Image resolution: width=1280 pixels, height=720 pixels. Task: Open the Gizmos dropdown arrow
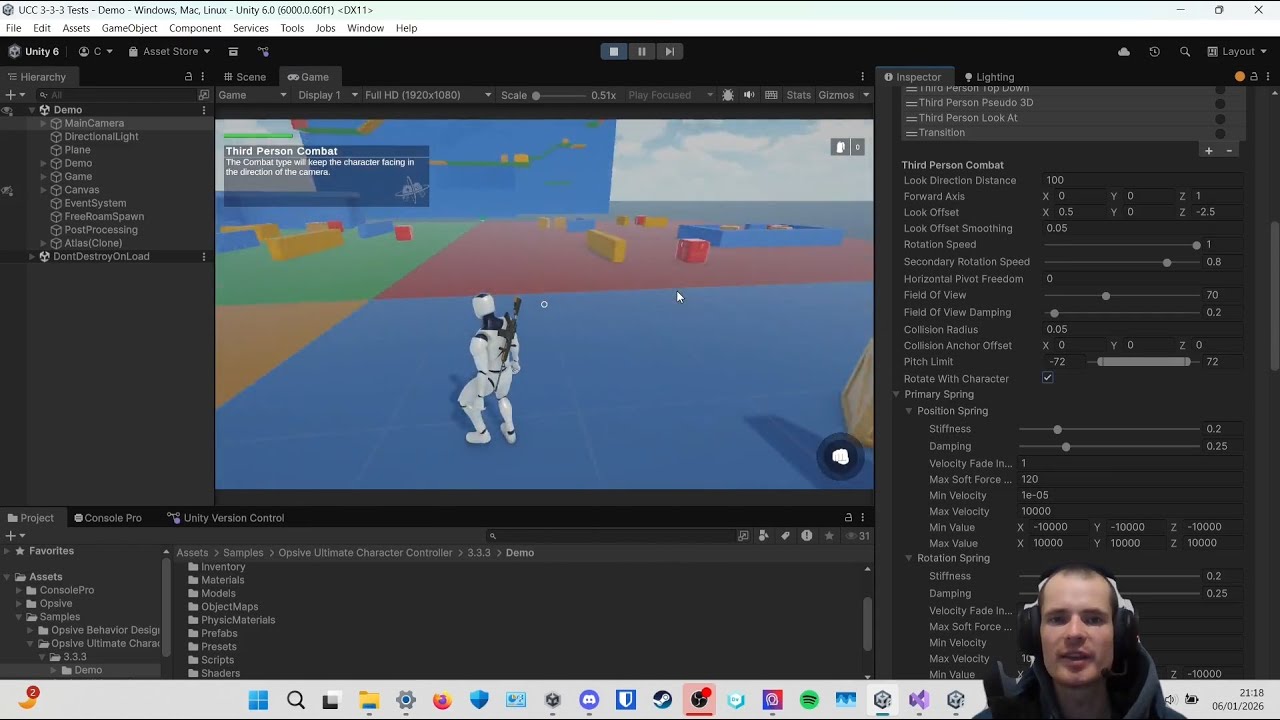[866, 95]
